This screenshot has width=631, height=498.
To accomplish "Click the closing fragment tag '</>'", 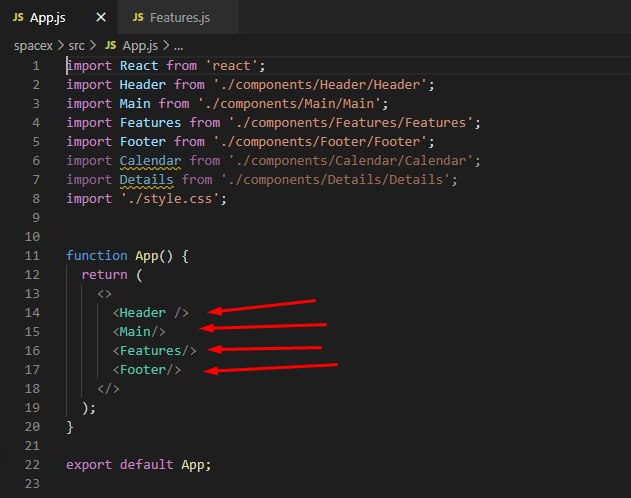I will [x=108, y=389].
